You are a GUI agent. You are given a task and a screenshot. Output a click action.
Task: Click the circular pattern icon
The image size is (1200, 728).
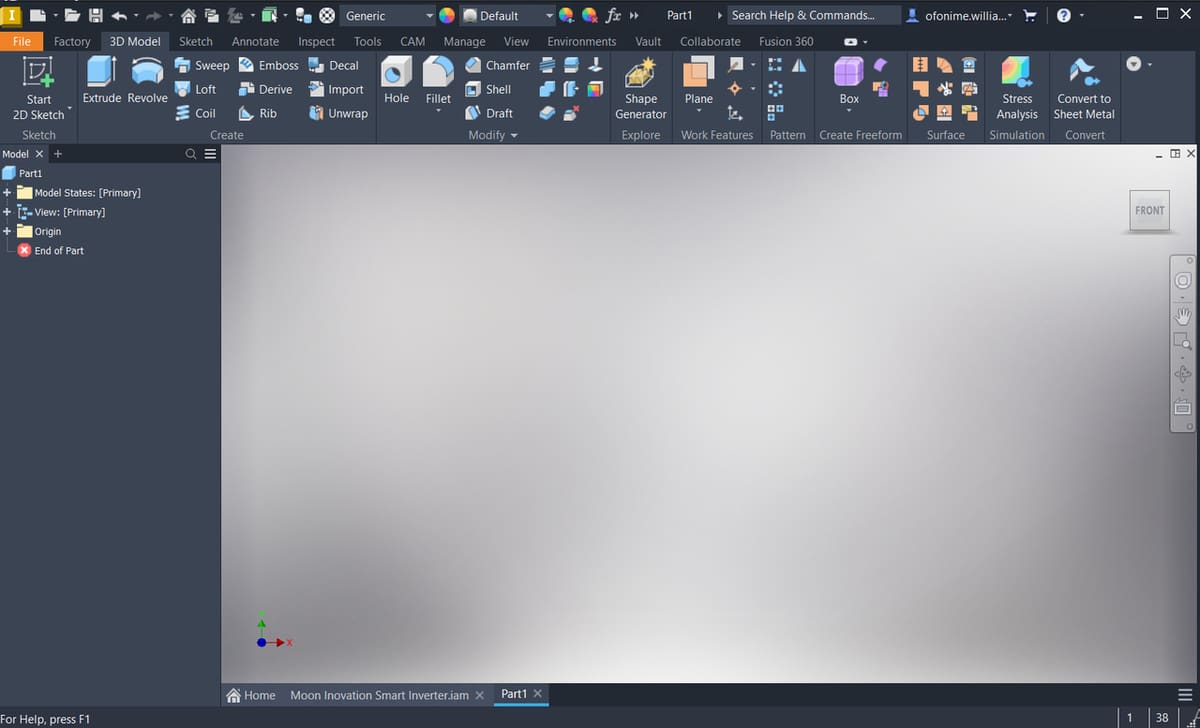[775, 89]
